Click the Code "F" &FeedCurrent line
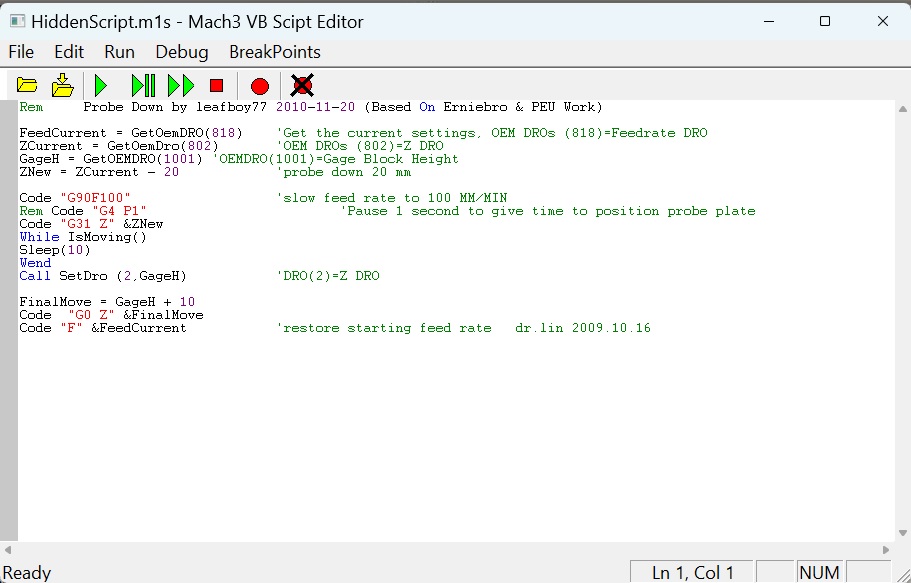Viewport: 911px width, 583px height. tap(102, 328)
